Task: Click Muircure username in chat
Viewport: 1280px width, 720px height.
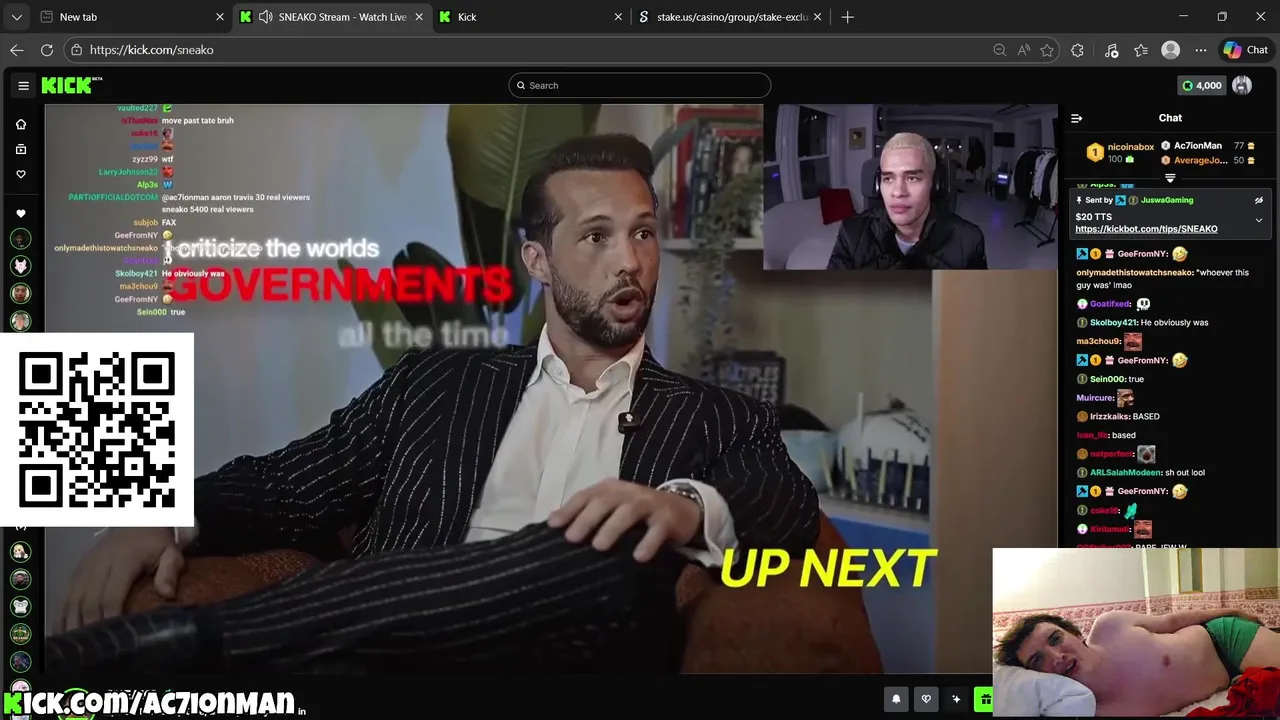Action: (1095, 398)
